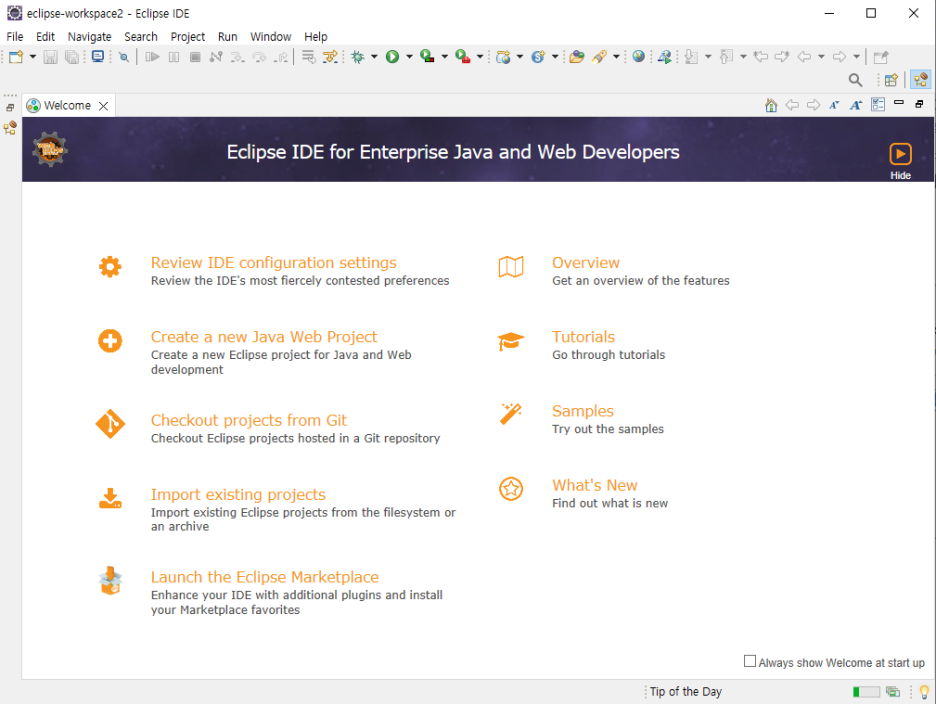Click the lightbulb tip icon
The height and width of the screenshot is (704, 936).
click(x=924, y=691)
